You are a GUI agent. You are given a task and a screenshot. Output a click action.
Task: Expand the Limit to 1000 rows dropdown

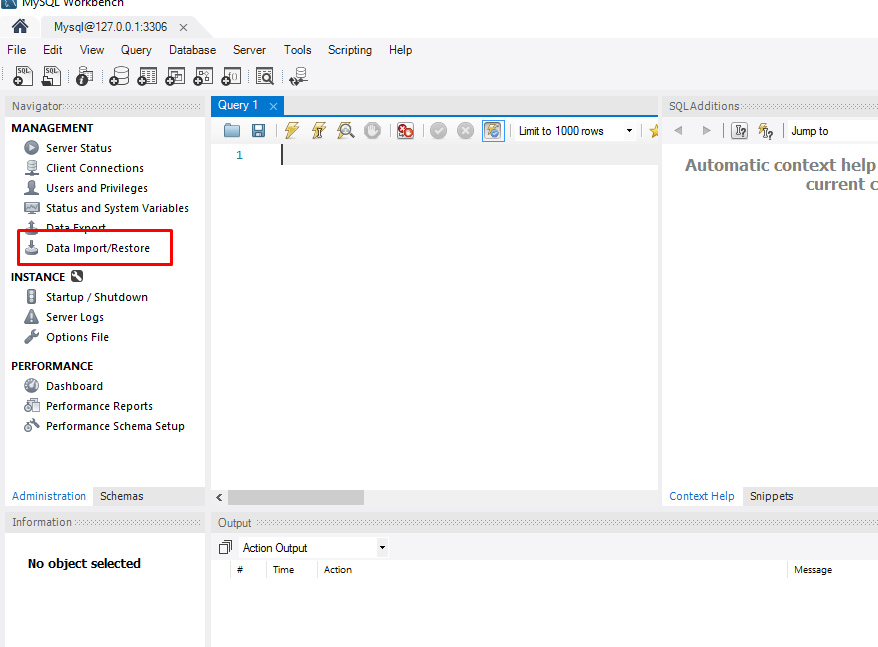(x=629, y=131)
